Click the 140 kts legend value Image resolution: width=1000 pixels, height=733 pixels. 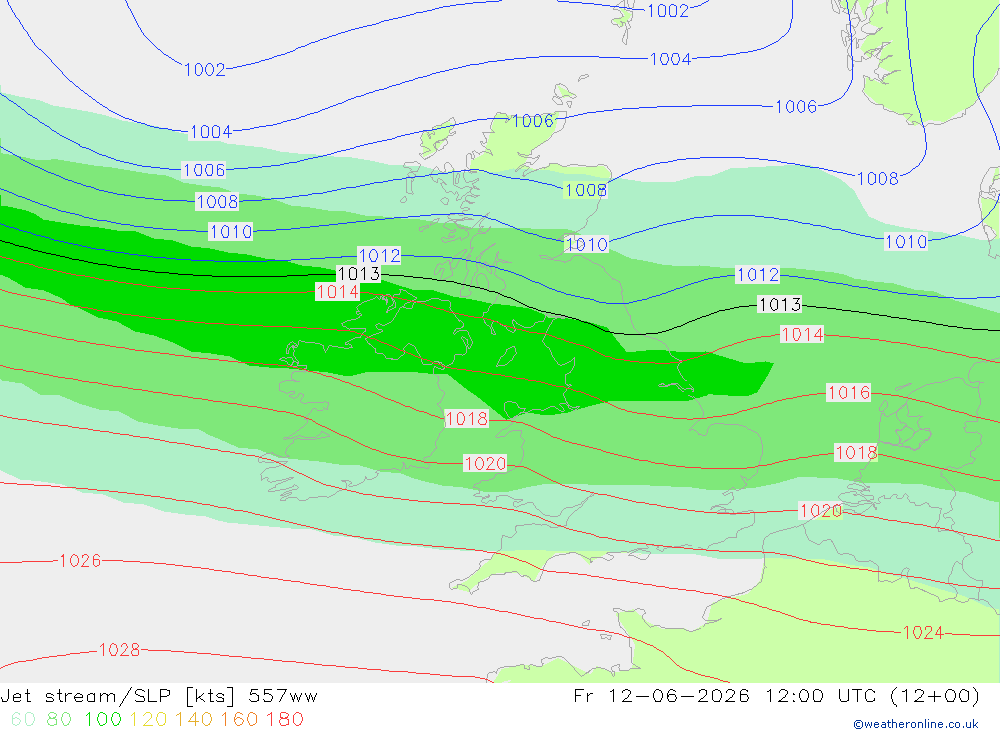pyautogui.click(x=194, y=719)
